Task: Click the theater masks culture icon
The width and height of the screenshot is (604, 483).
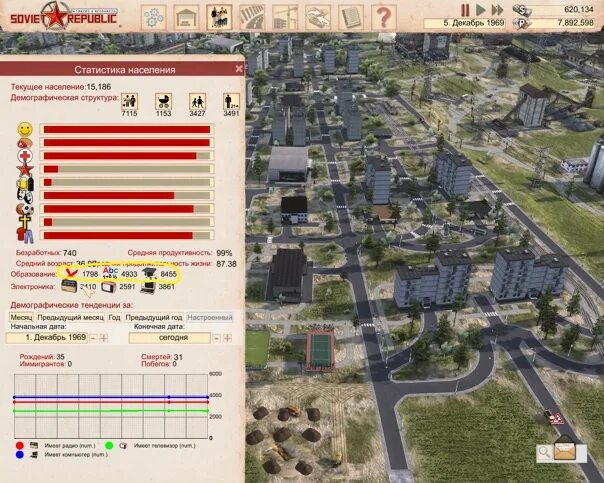Action: [25, 196]
